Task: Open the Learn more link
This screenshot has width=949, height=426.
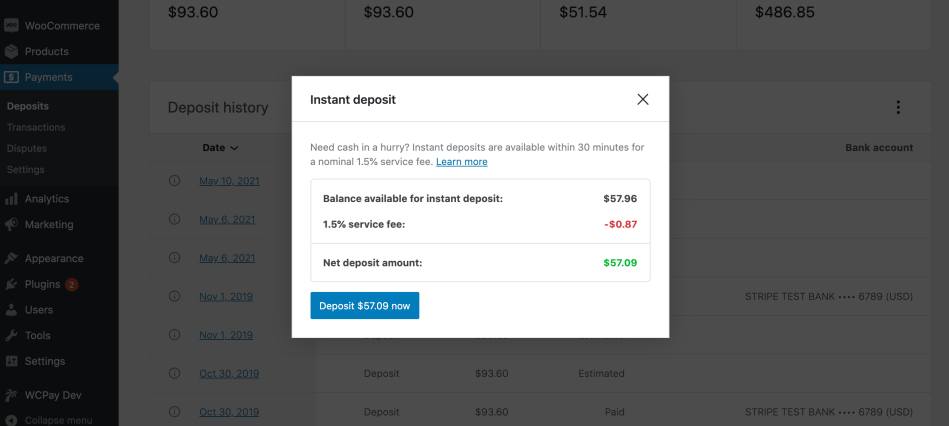Action: [x=462, y=162]
